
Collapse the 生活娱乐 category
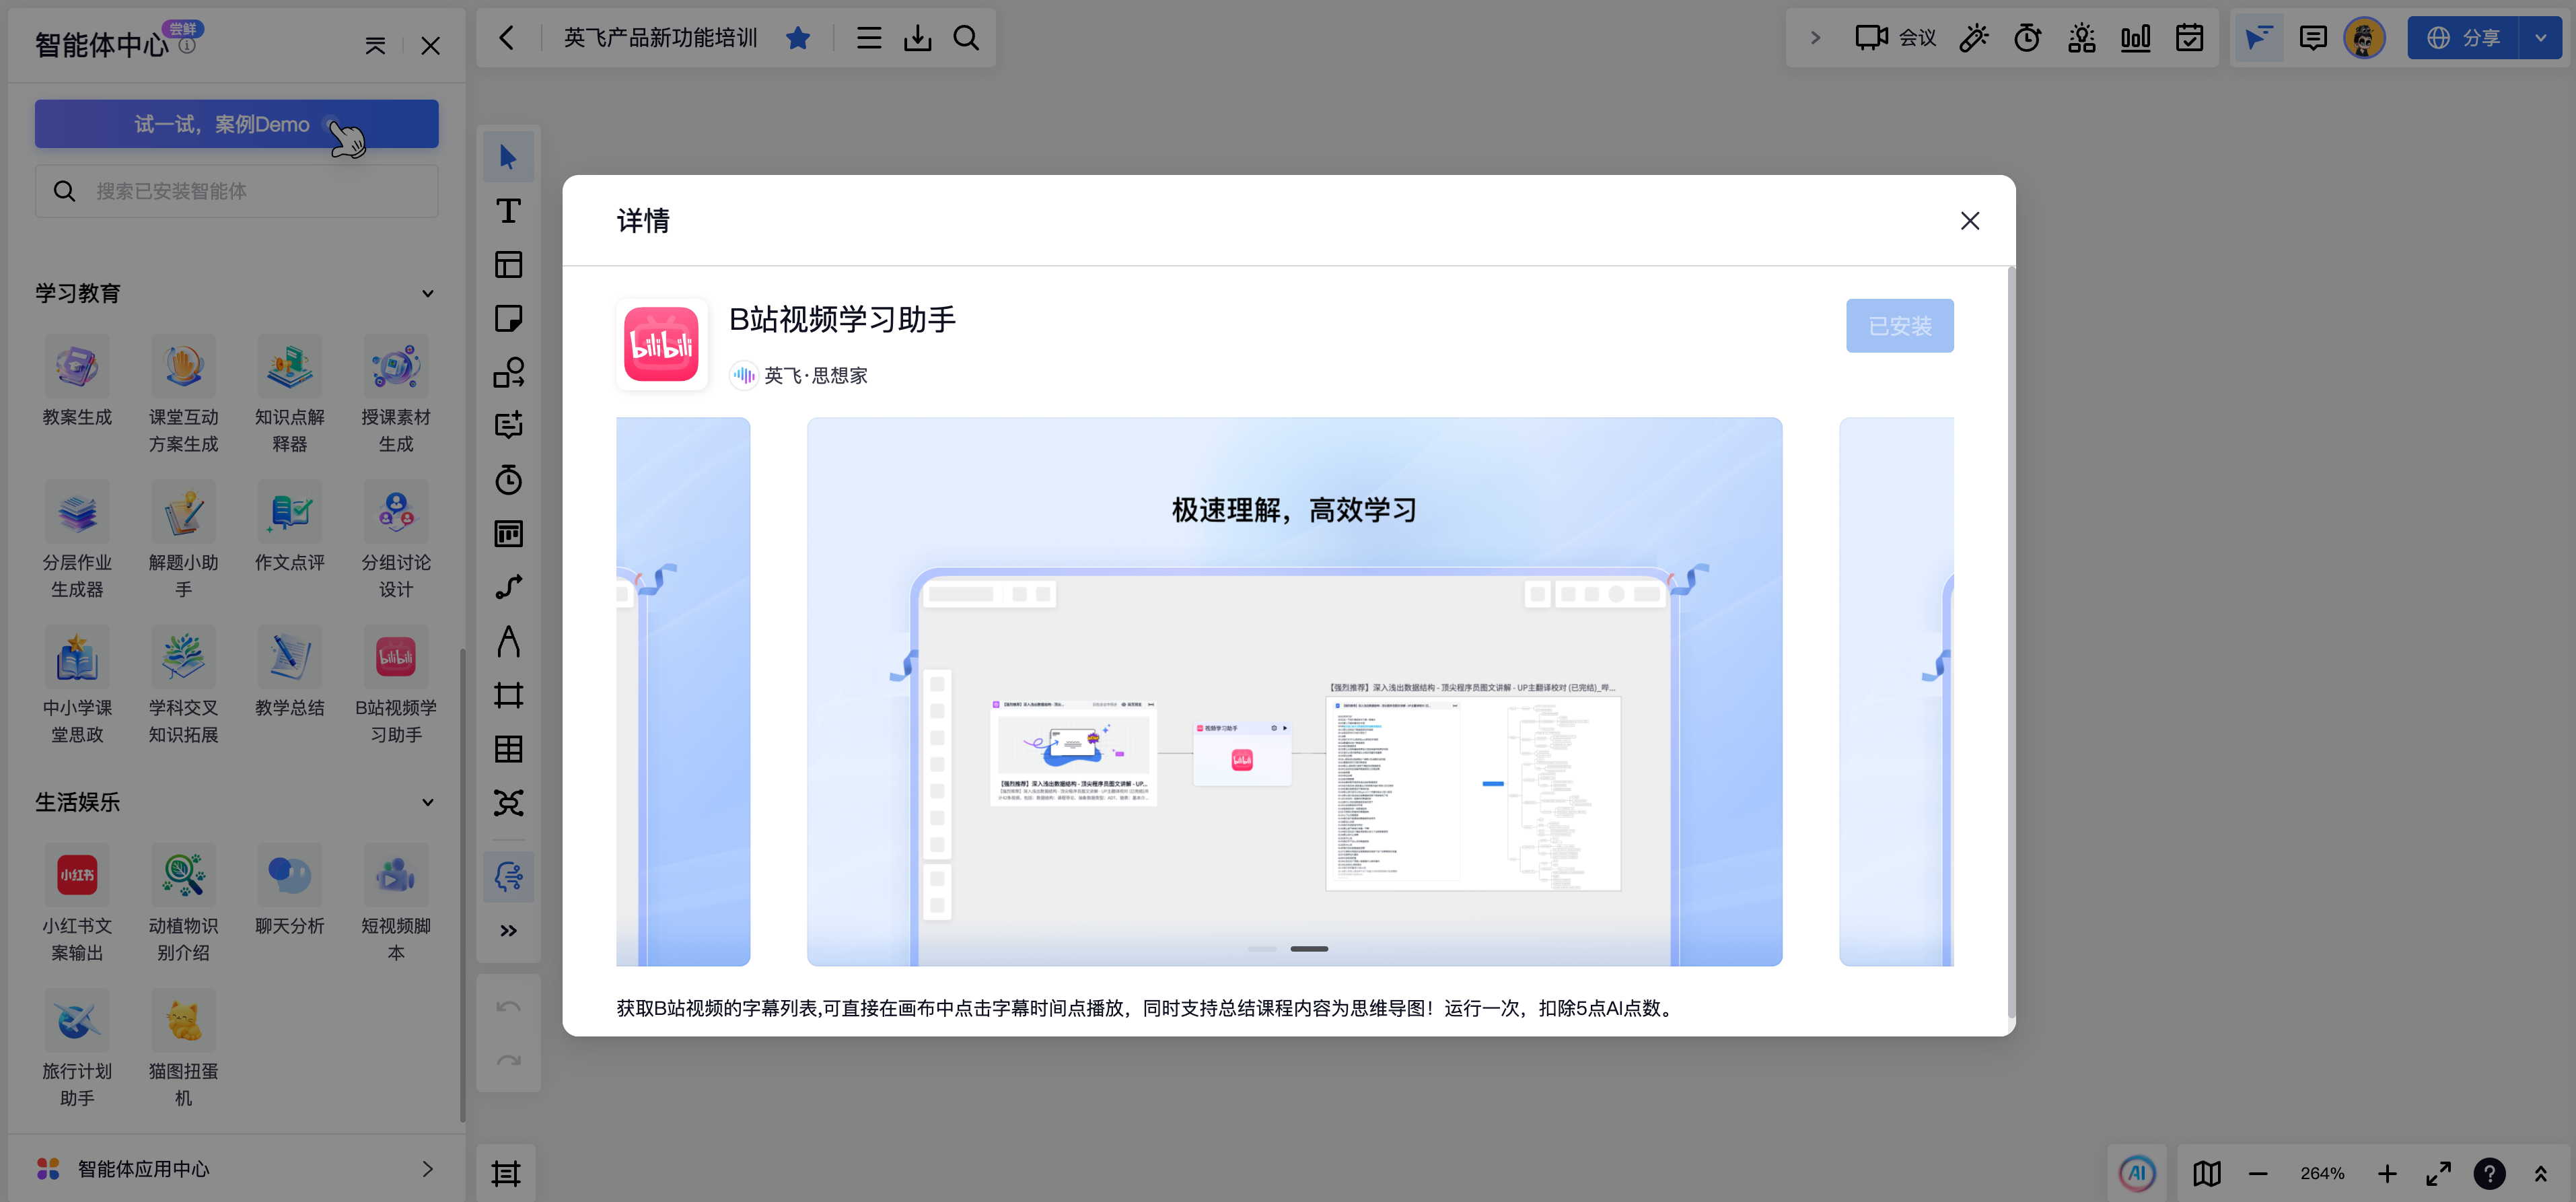point(428,802)
